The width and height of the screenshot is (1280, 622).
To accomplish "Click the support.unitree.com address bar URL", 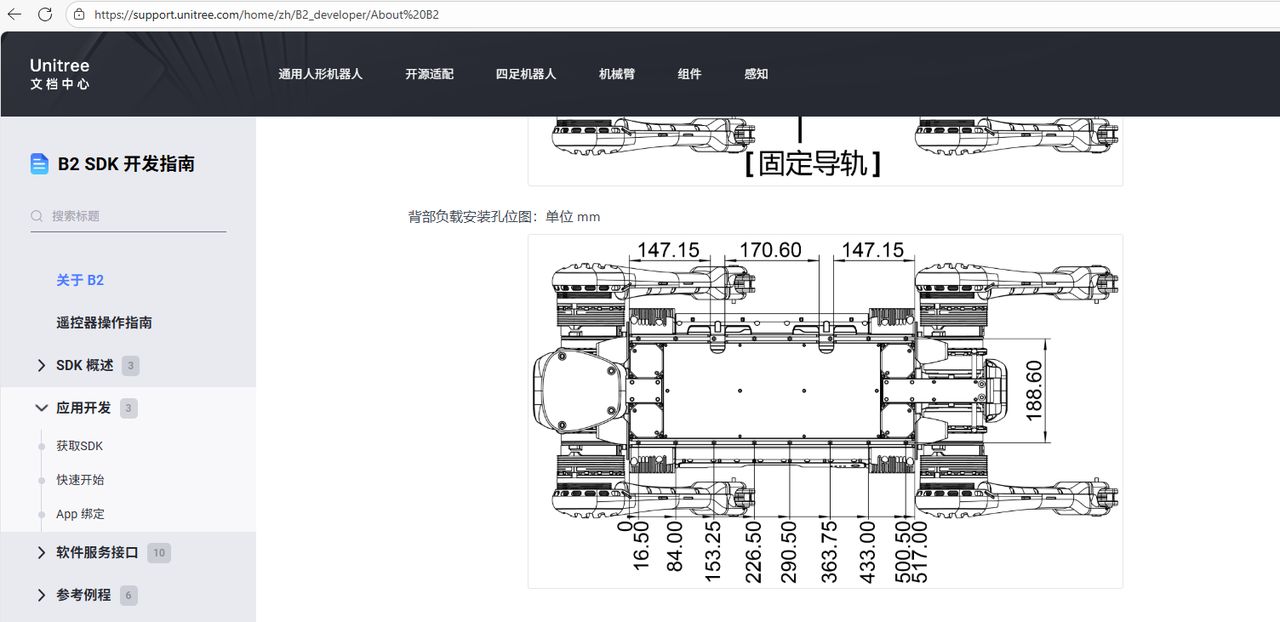I will point(266,15).
